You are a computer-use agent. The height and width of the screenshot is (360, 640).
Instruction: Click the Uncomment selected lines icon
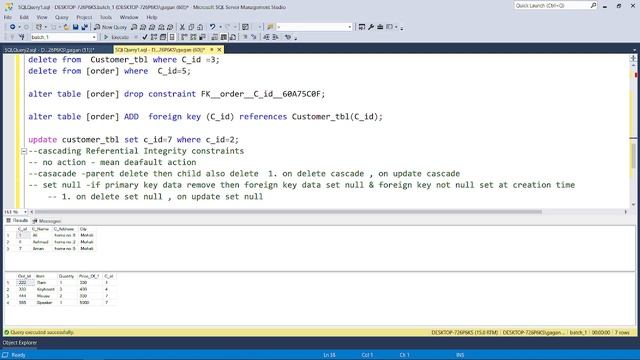coord(254,37)
